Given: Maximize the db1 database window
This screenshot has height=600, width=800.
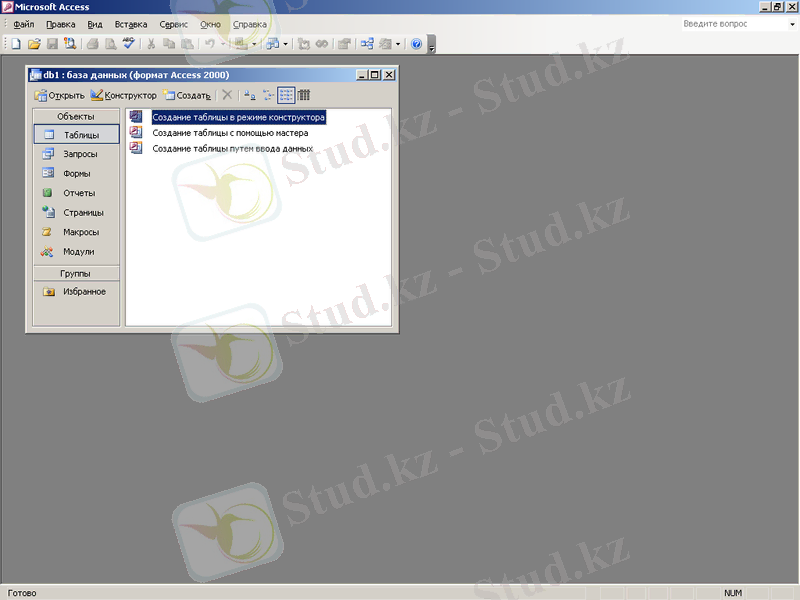Looking at the screenshot, I should click(375, 75).
